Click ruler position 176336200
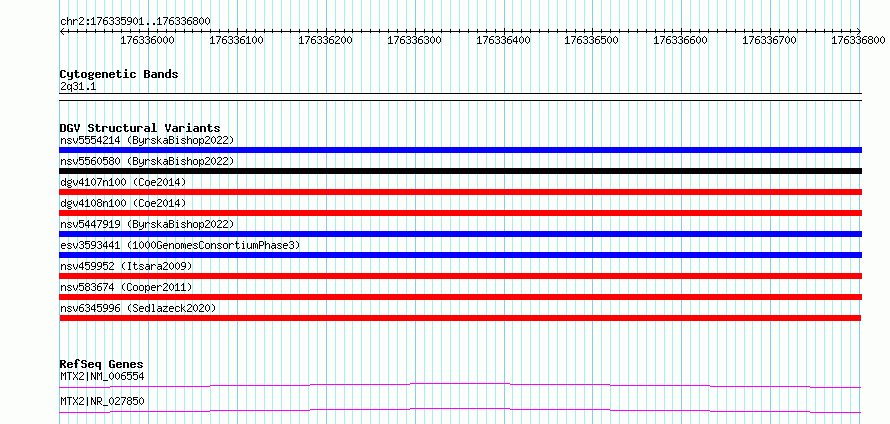Image resolution: width=890 pixels, height=424 pixels. pos(325,40)
